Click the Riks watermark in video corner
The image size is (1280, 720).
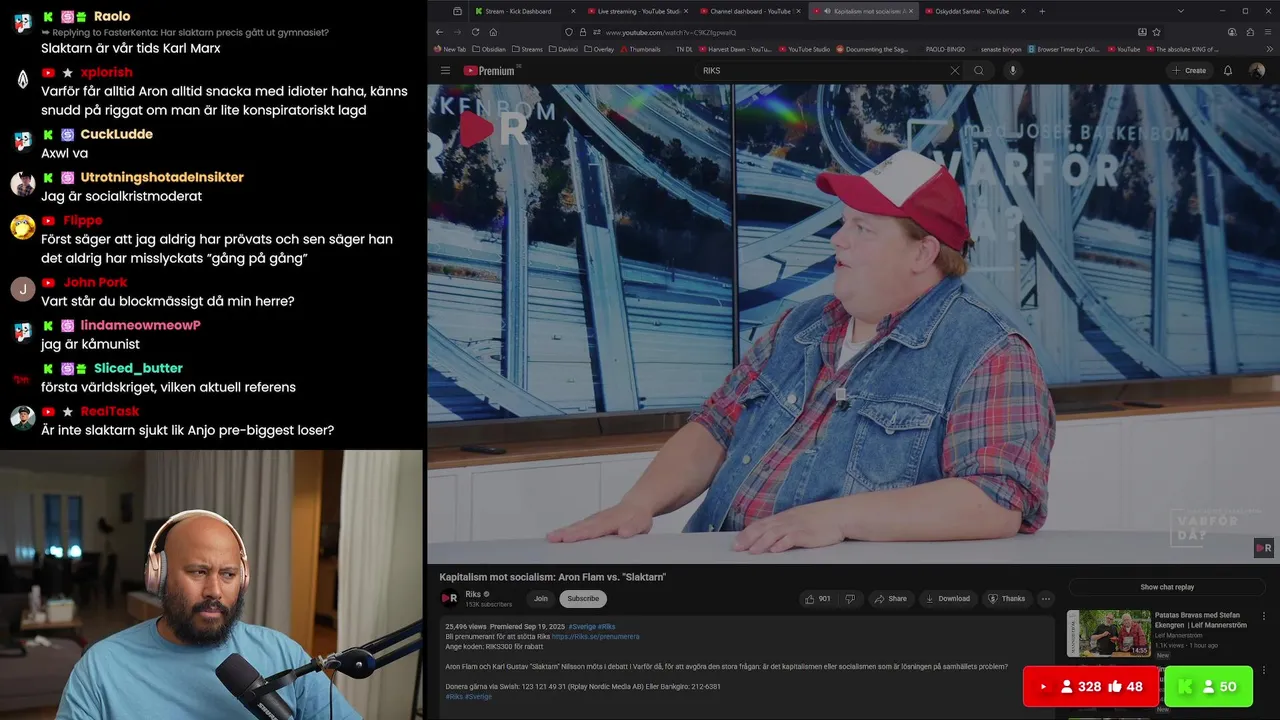[x=1264, y=548]
